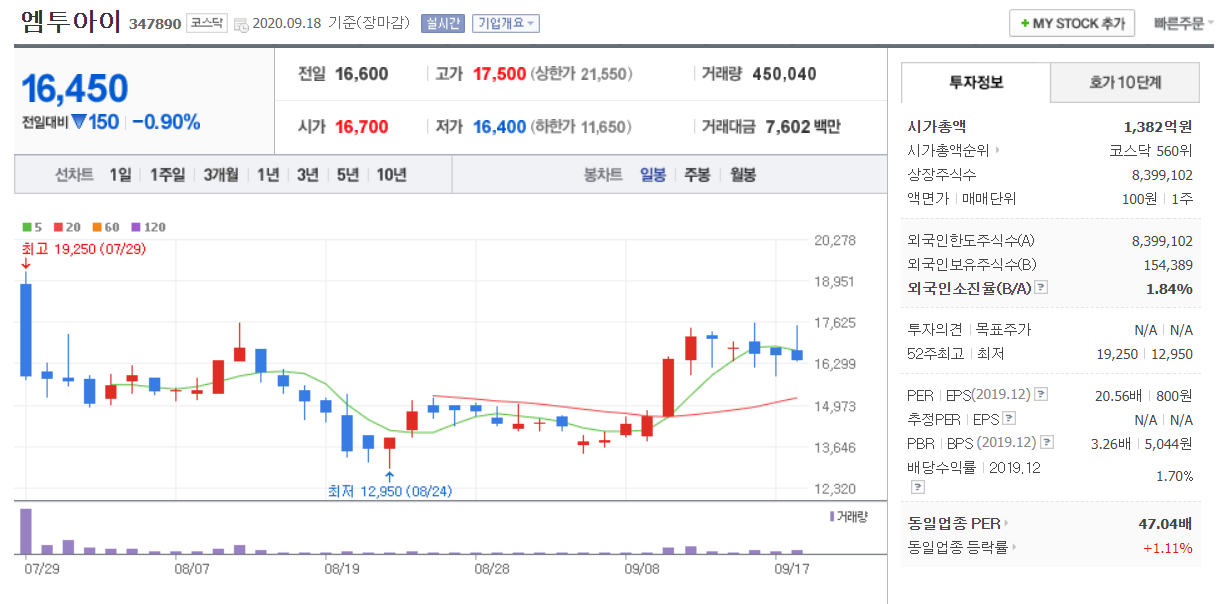Click the 최고 19,250 (07/29) marker label

pyautogui.click(x=86, y=248)
